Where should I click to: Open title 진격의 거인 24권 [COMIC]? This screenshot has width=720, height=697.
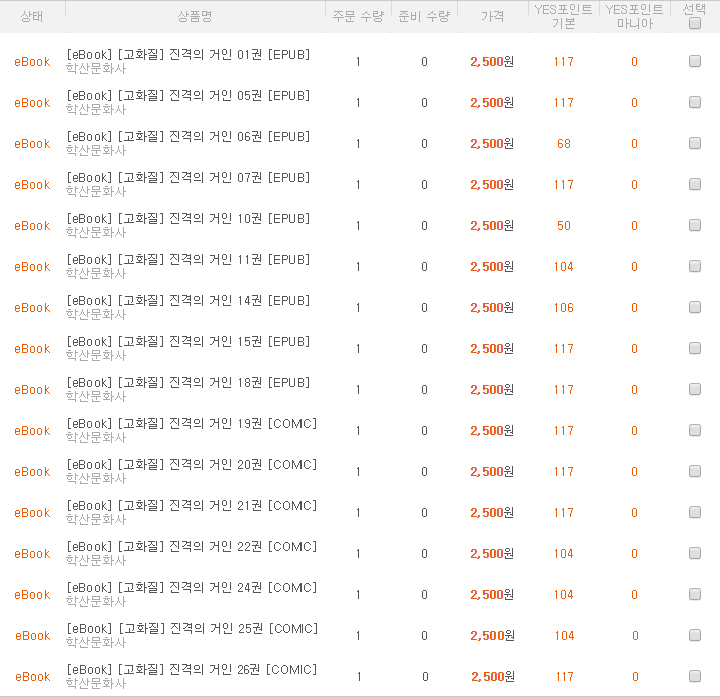click(192, 587)
